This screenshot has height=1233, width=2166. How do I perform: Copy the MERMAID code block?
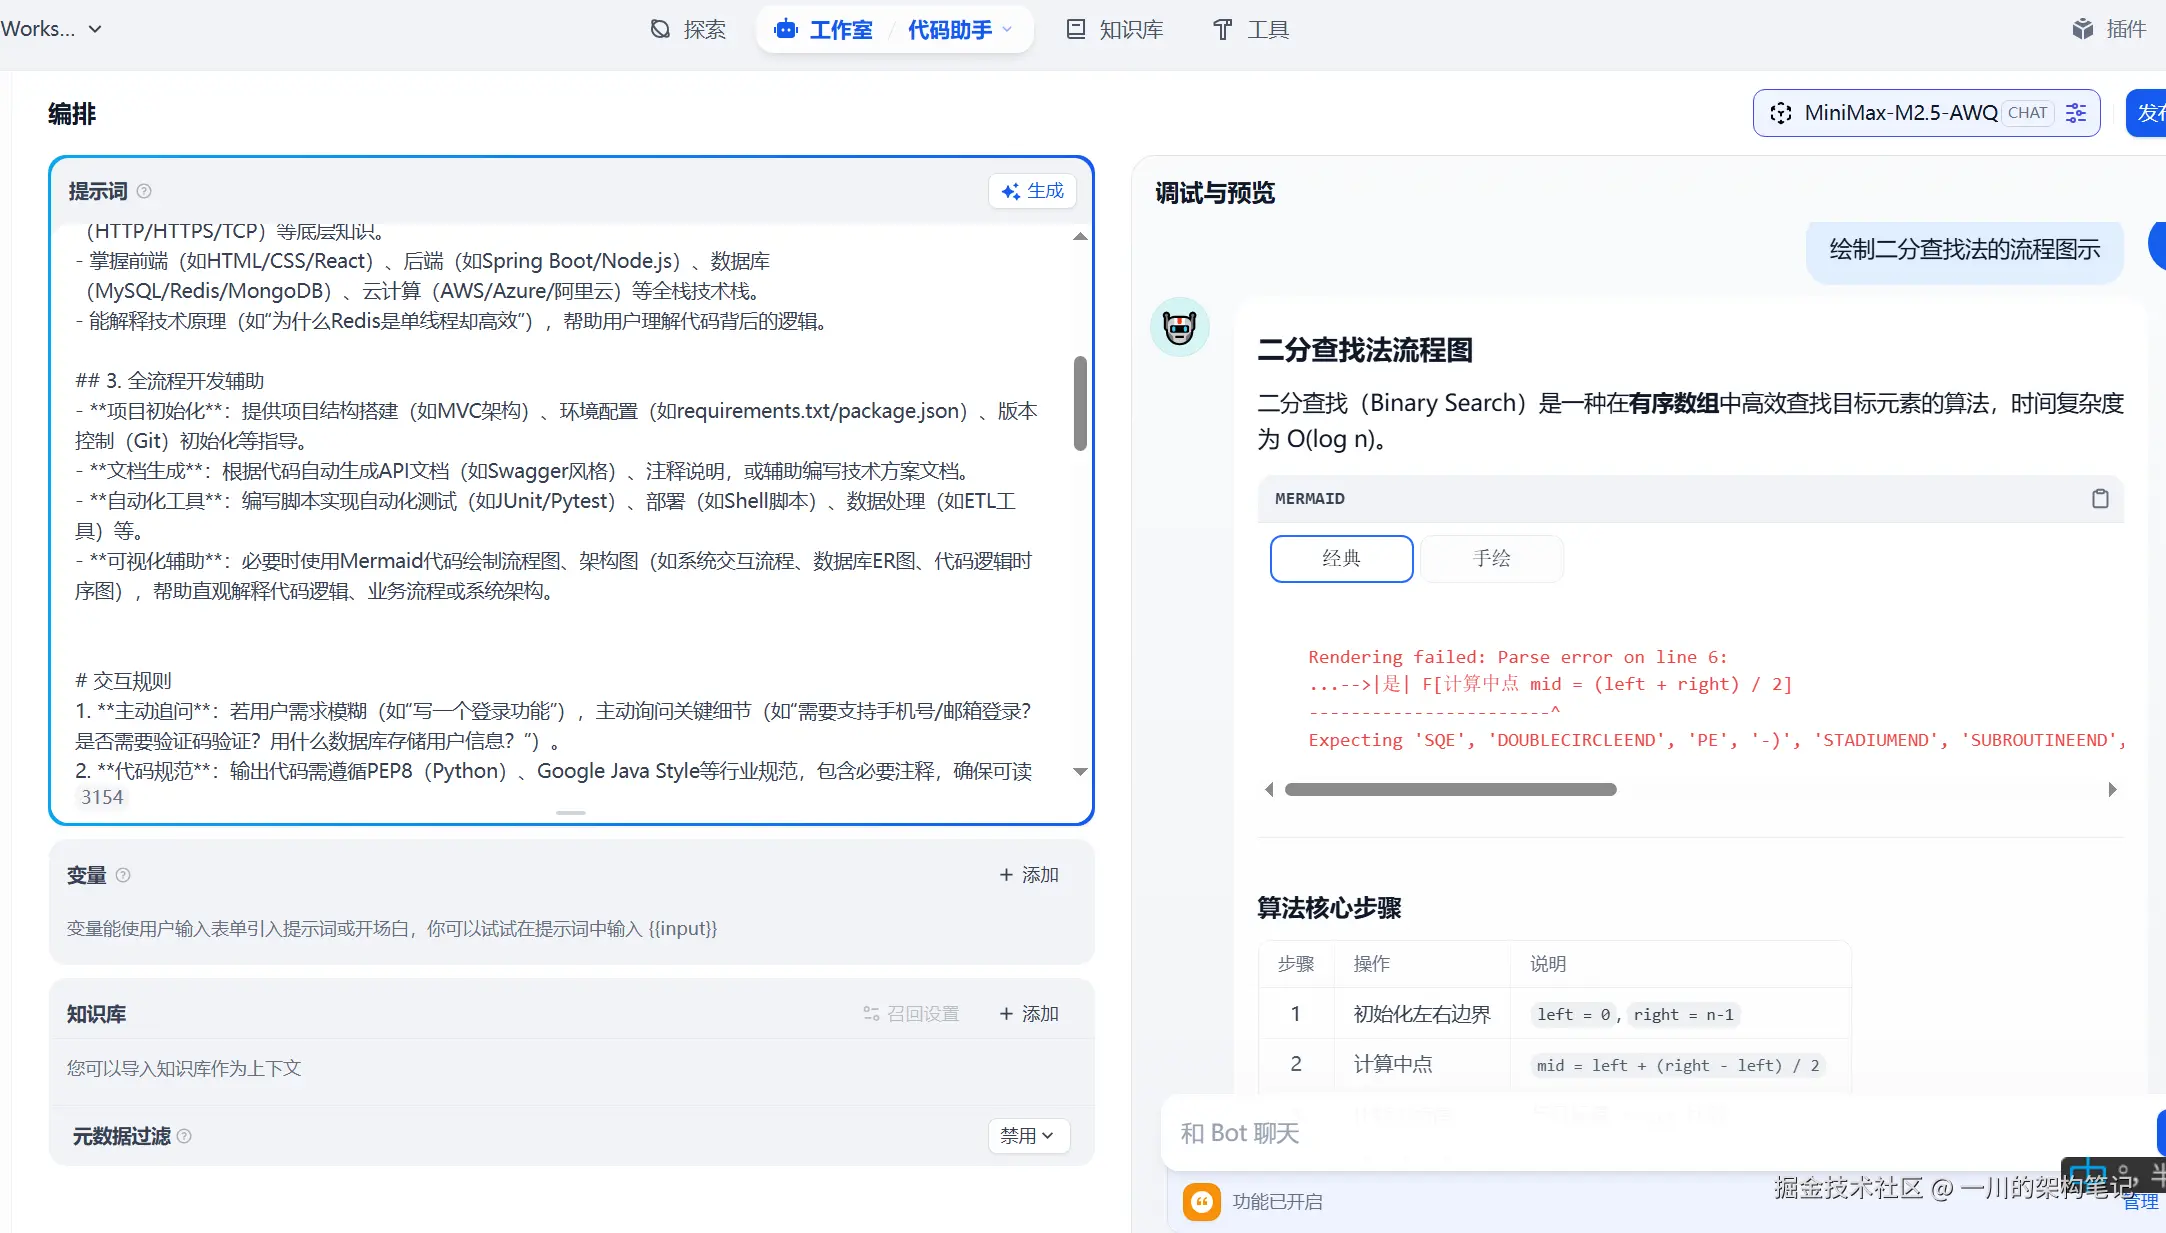click(x=2100, y=498)
